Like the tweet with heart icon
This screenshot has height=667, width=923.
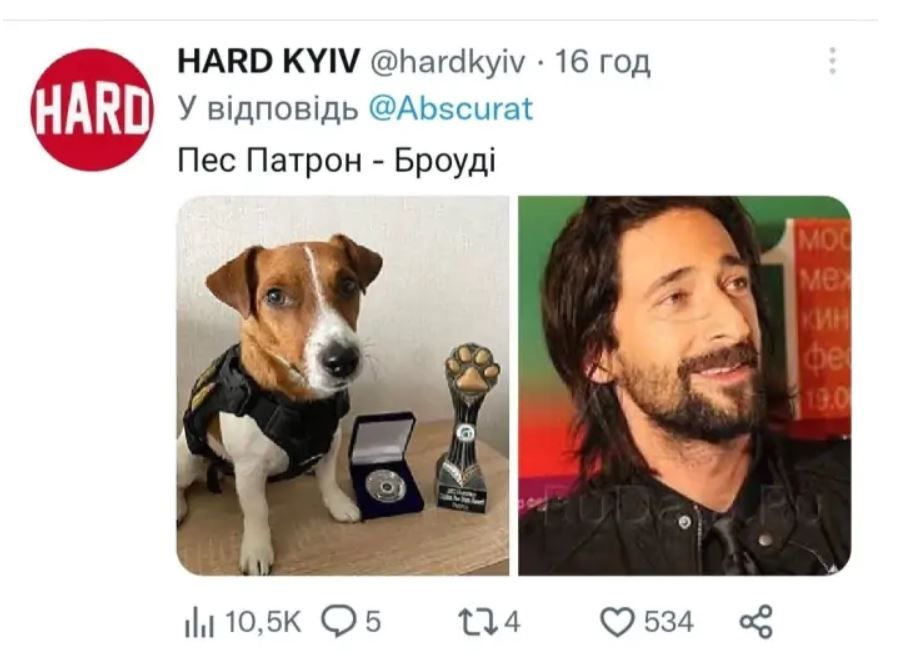tap(617, 622)
